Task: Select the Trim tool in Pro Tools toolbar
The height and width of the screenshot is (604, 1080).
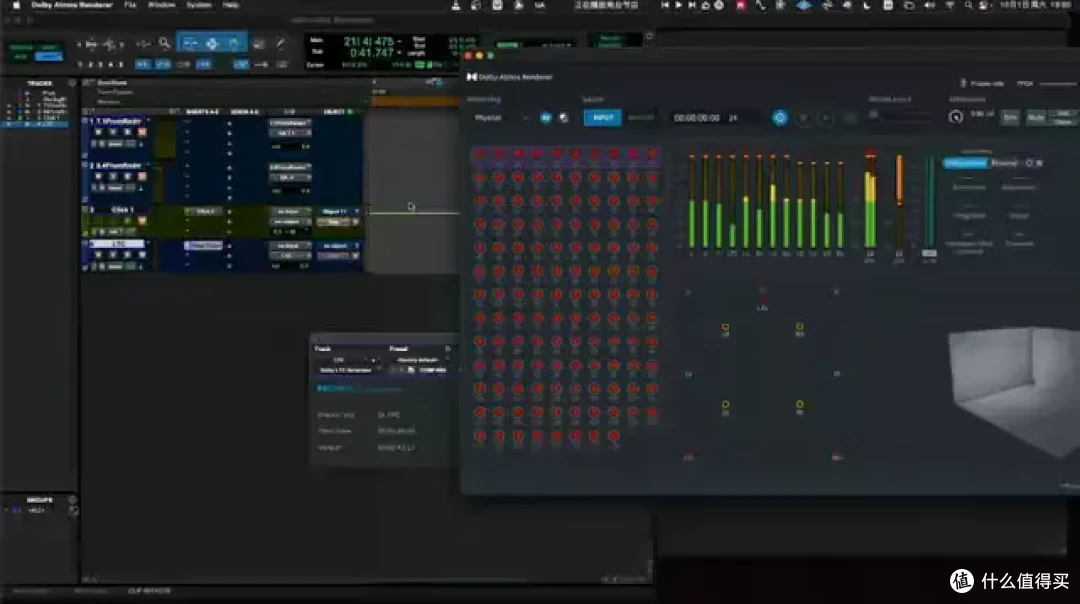Action: pos(189,43)
